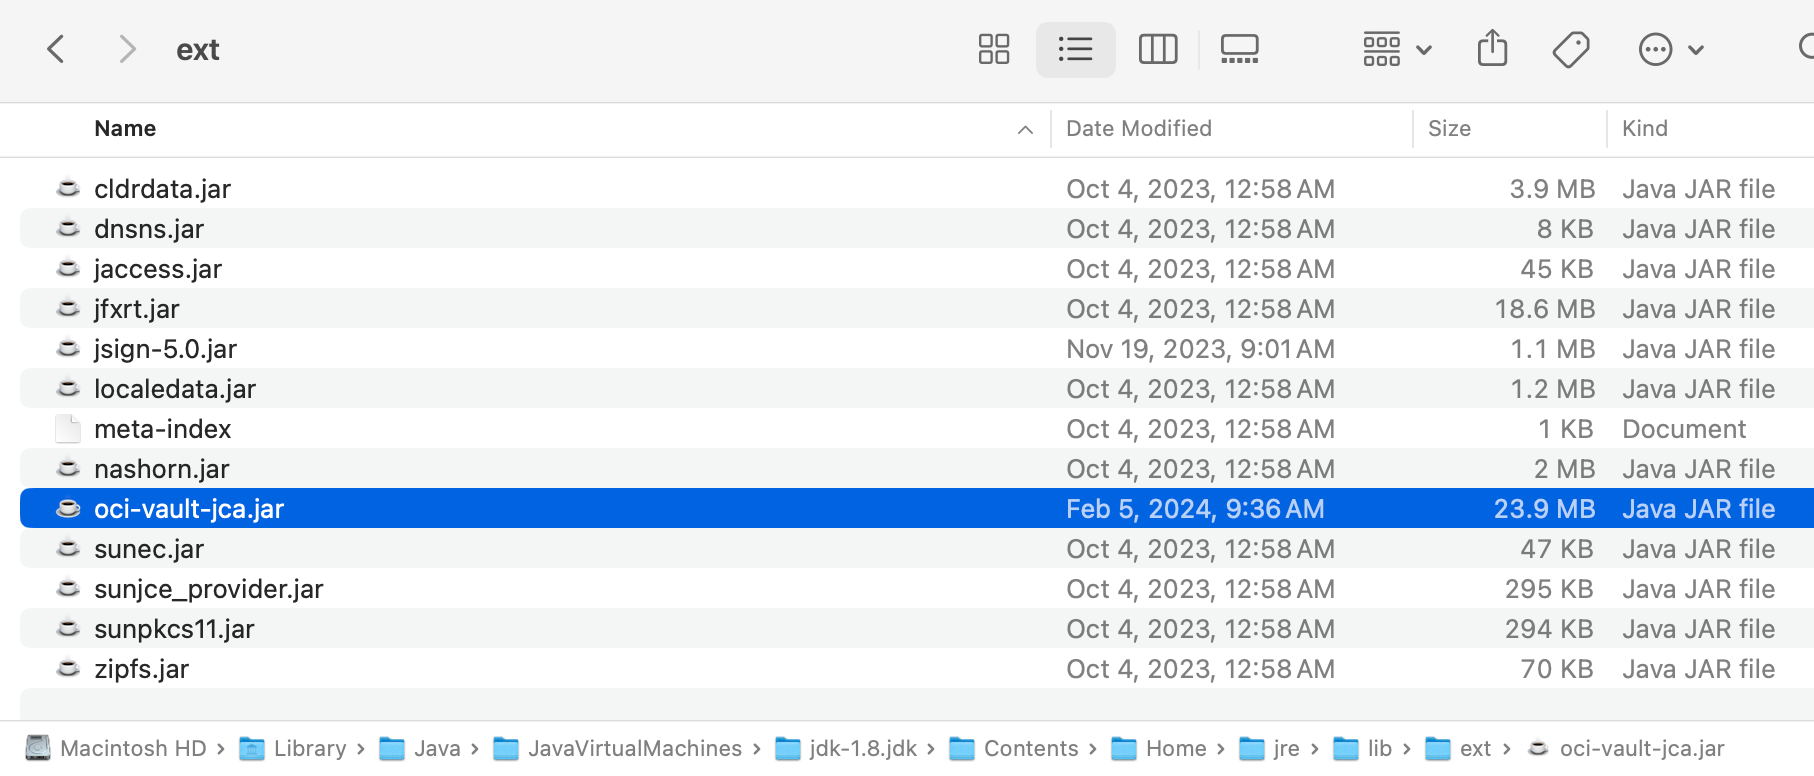Select the meta-index document icon
Screen dimensions: 1814x776
click(x=68, y=429)
